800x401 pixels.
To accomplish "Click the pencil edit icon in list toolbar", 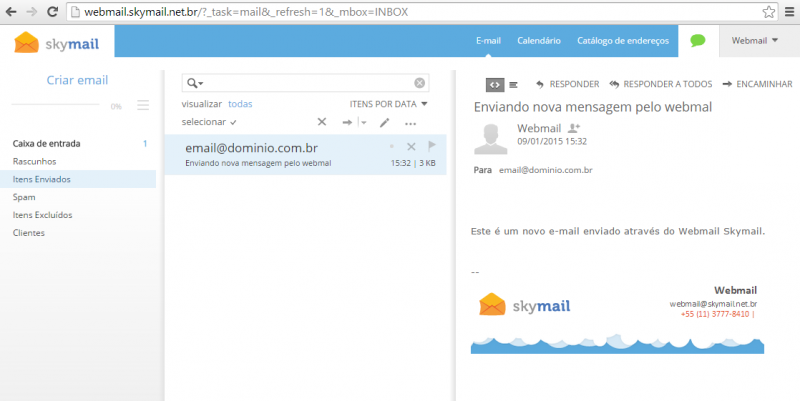I will 384,122.
